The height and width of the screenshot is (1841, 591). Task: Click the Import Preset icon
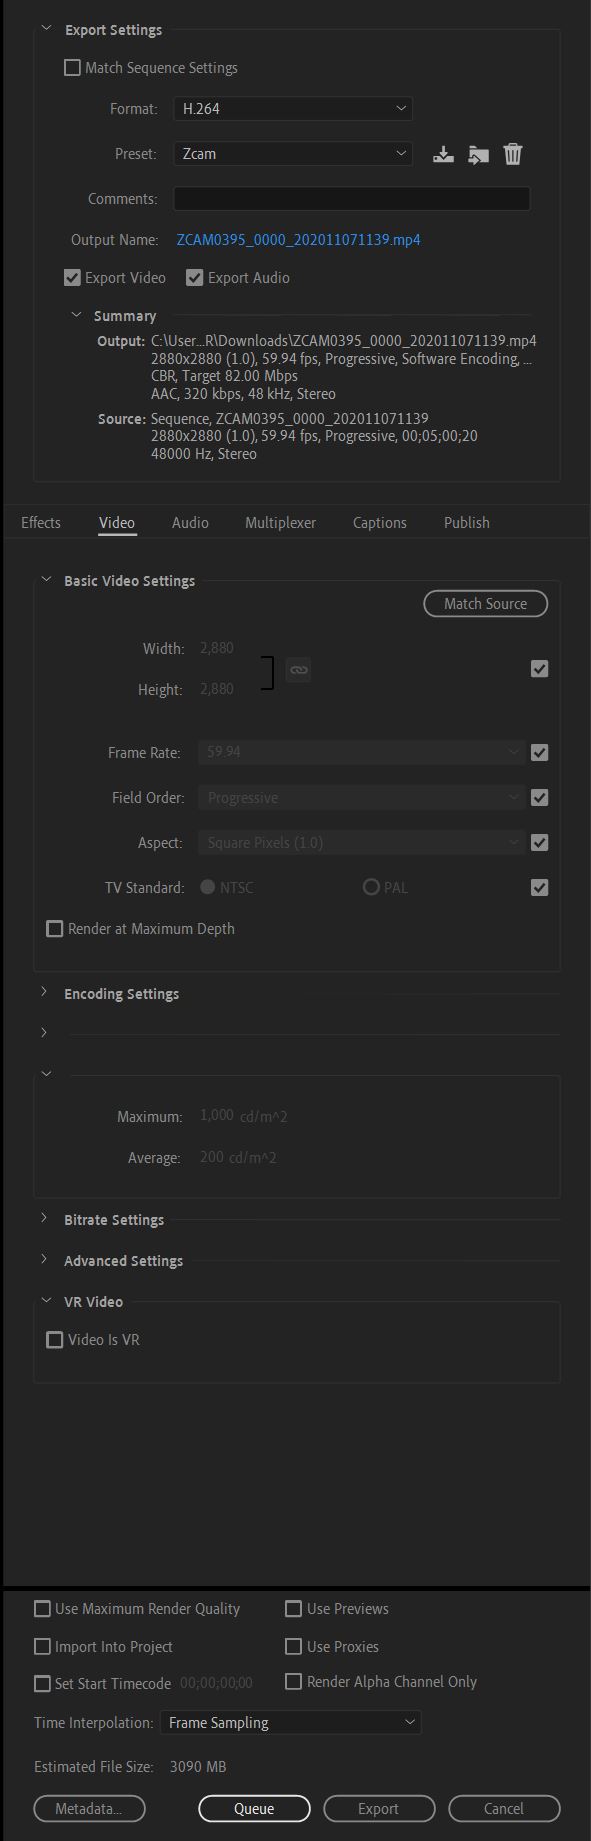479,154
